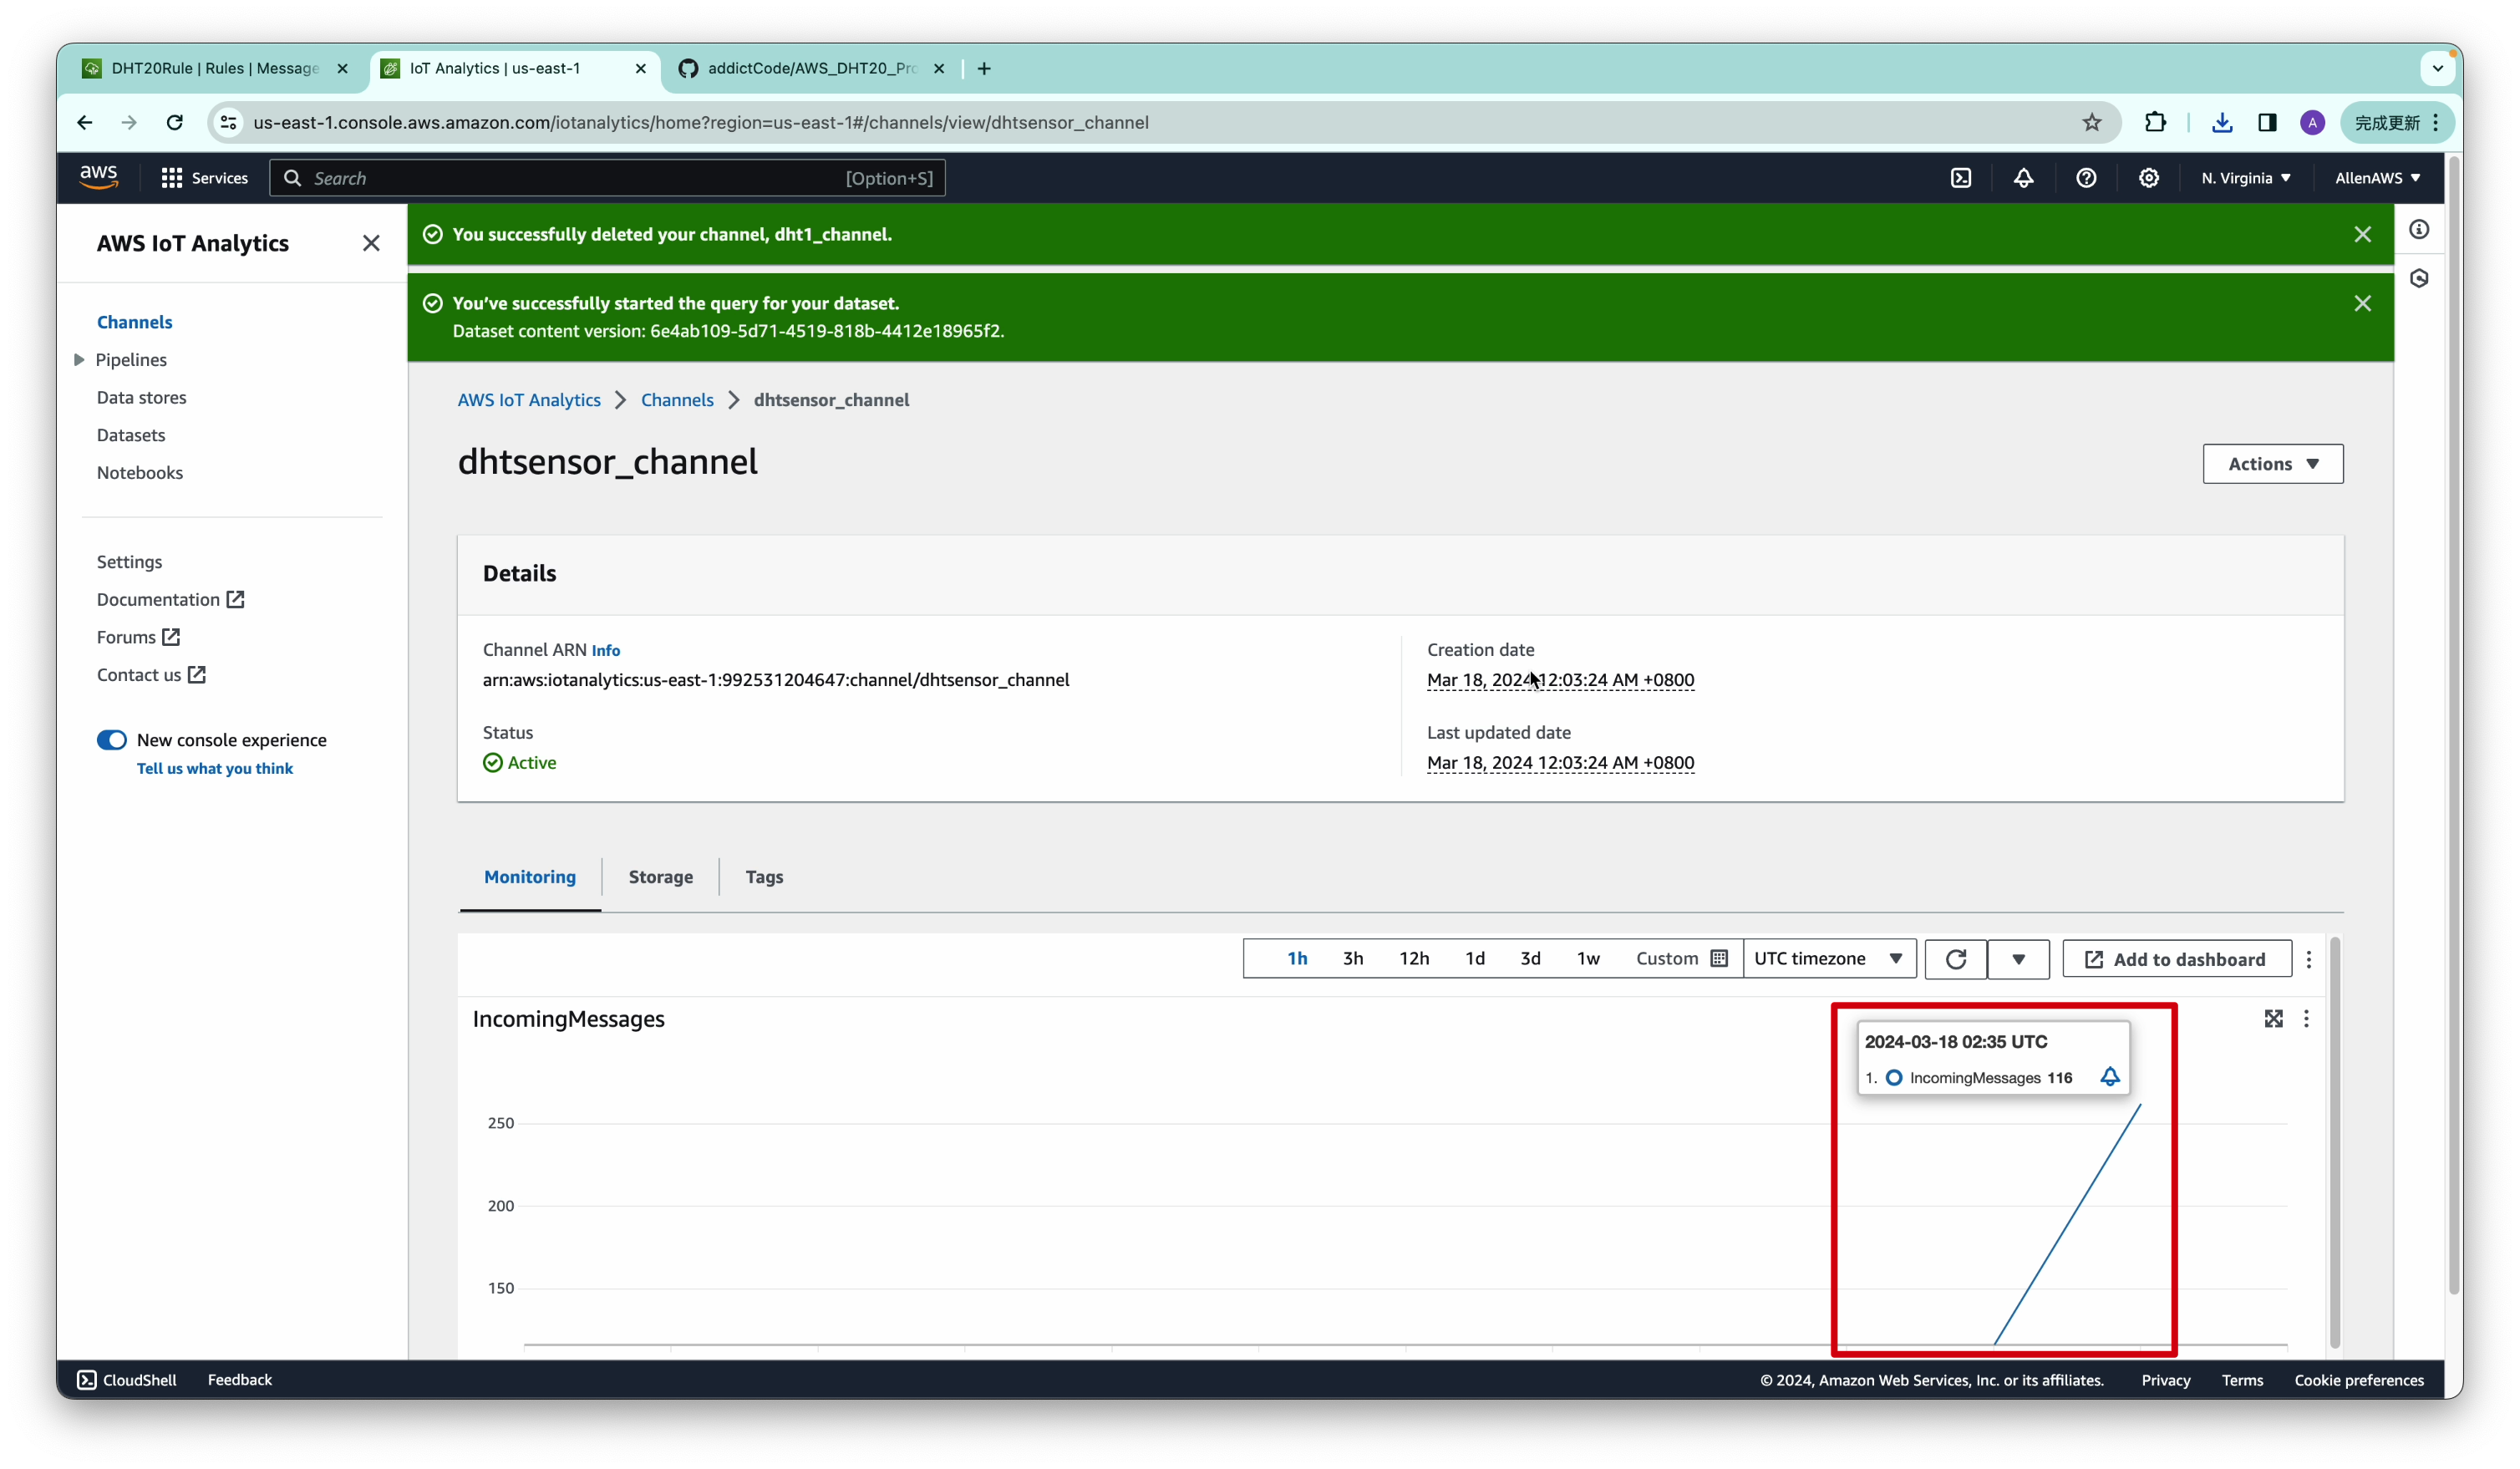
Task: Select the 1h time range
Action: [1297, 958]
